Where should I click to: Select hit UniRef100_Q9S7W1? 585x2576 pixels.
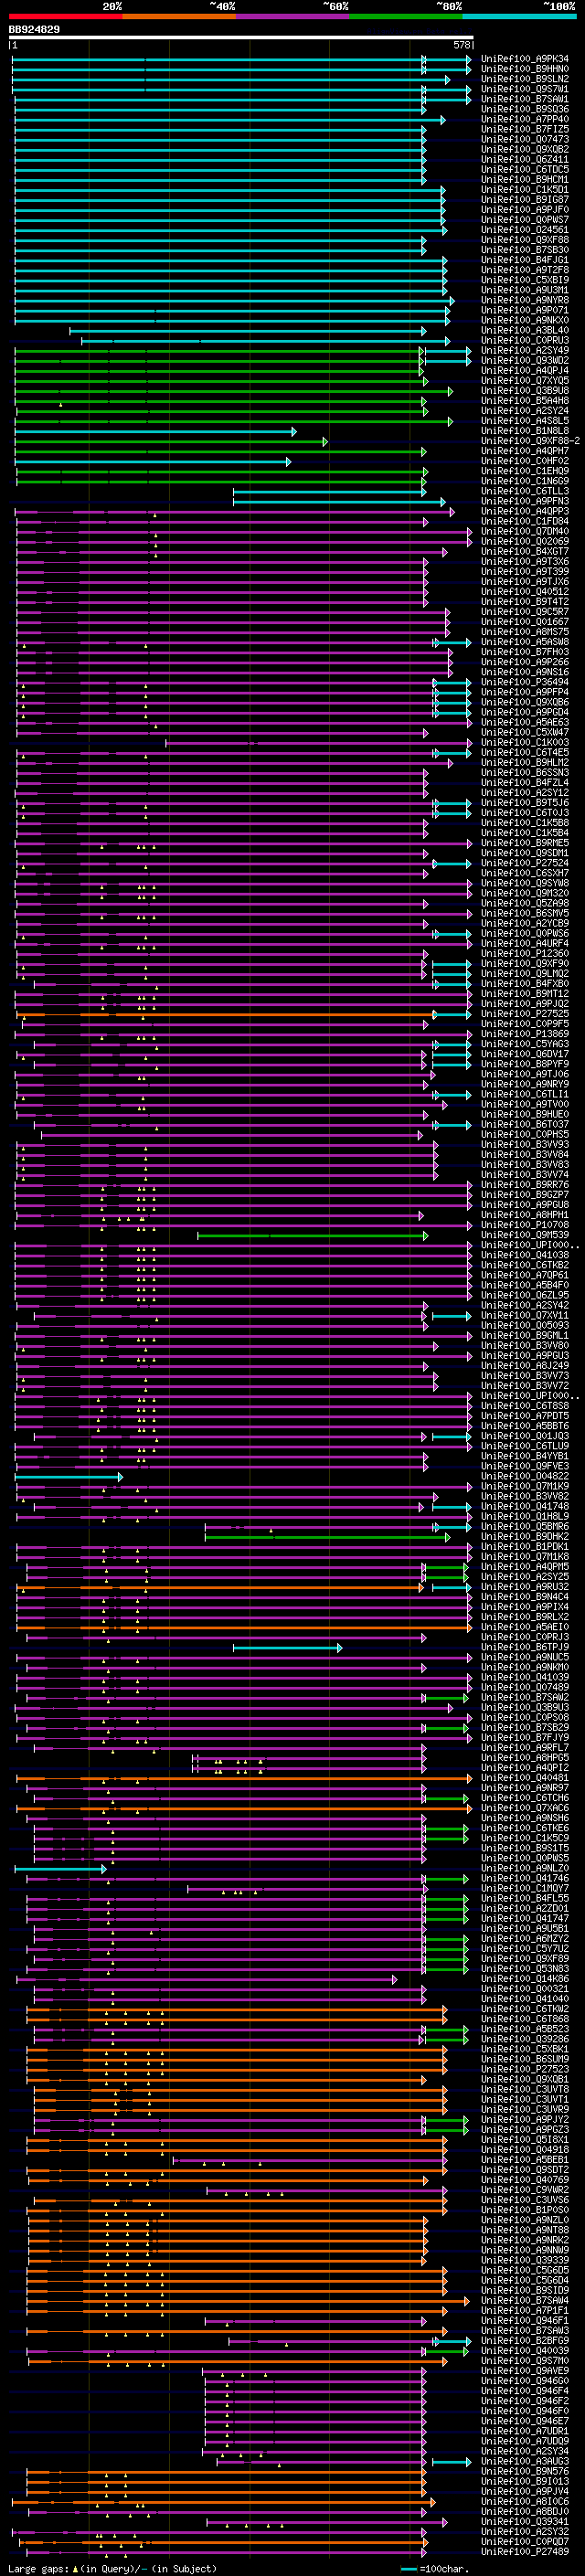(525, 89)
